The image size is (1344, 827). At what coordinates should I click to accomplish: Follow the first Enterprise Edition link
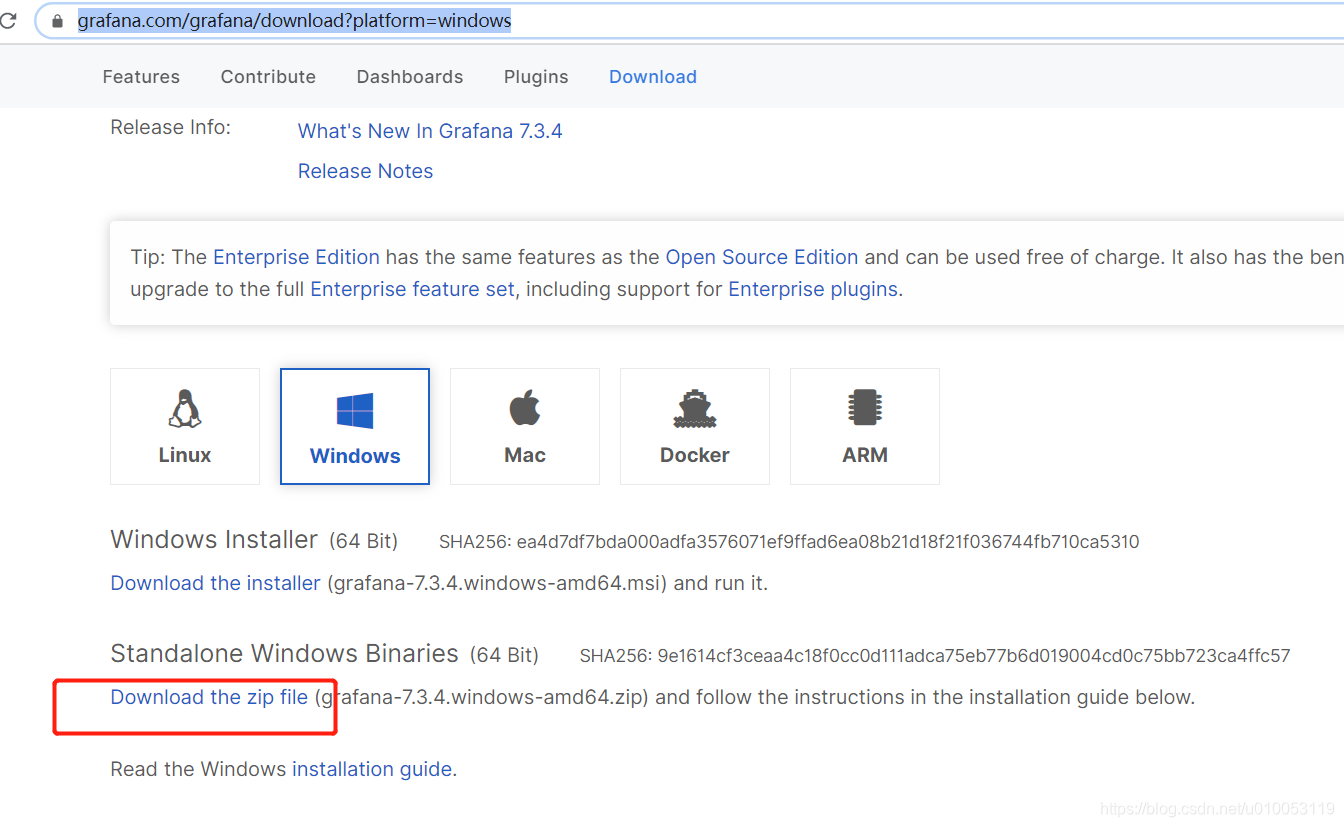(x=296, y=257)
